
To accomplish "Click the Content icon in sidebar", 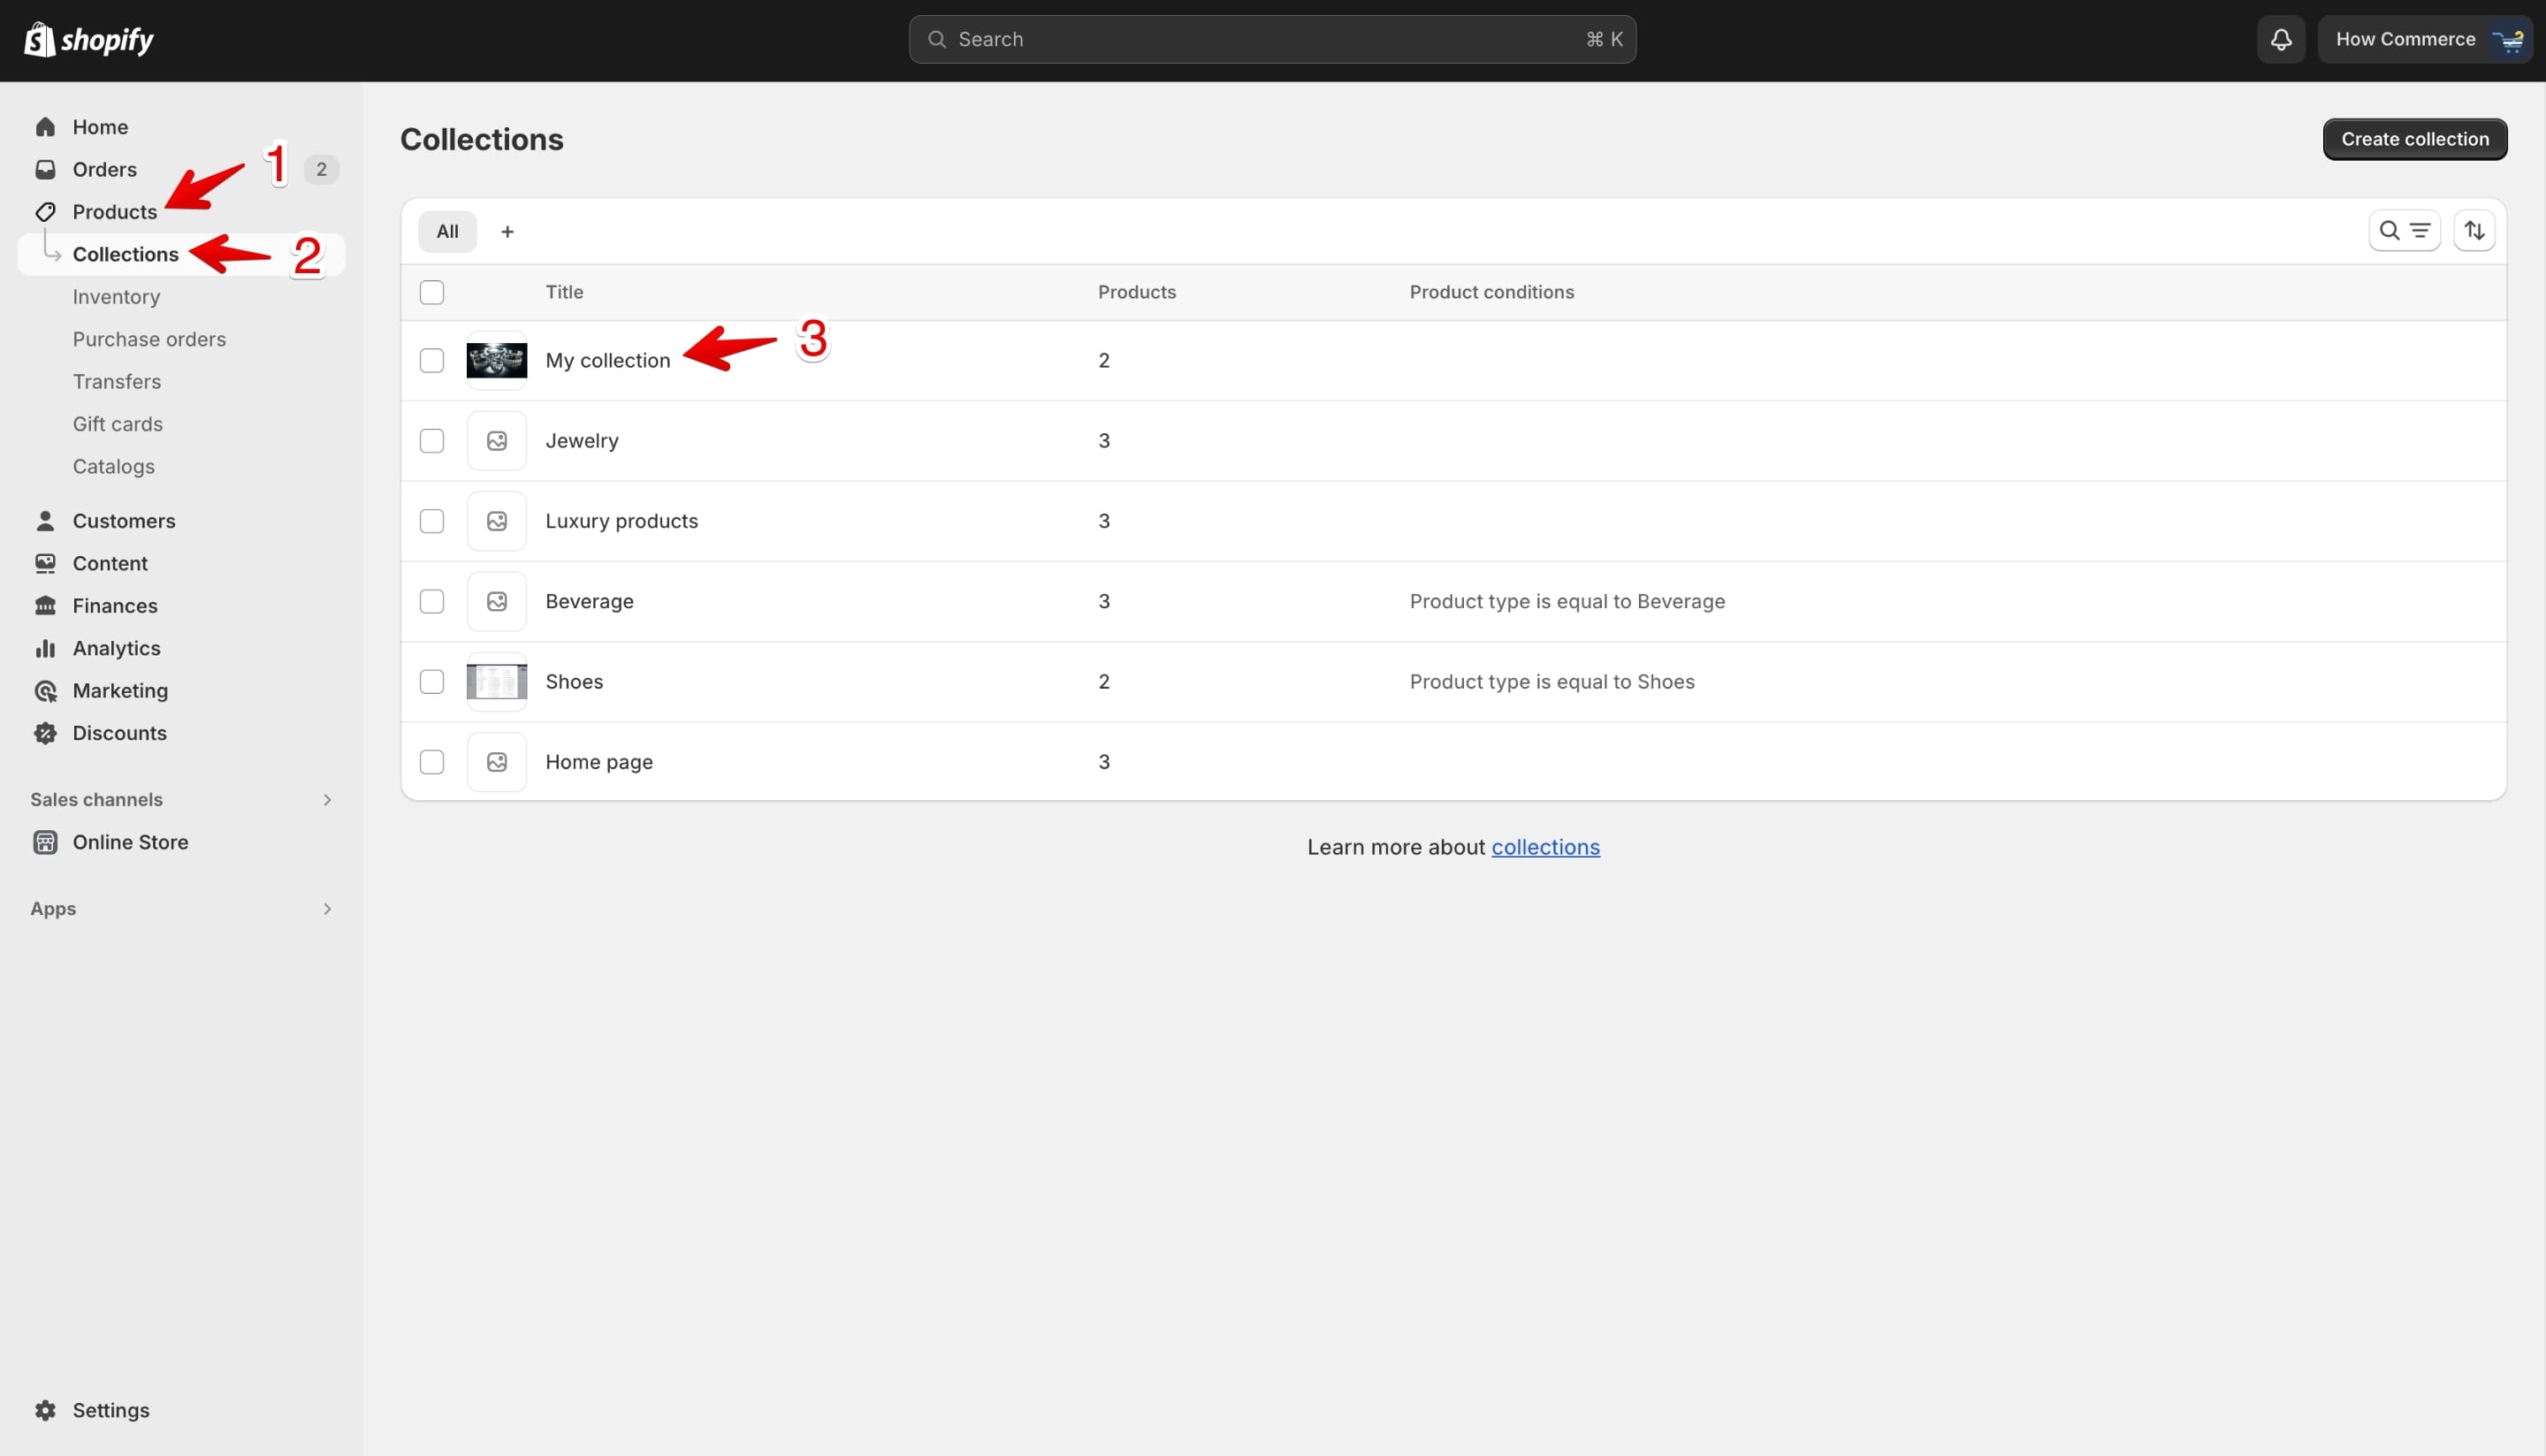I will pyautogui.click(x=45, y=563).
